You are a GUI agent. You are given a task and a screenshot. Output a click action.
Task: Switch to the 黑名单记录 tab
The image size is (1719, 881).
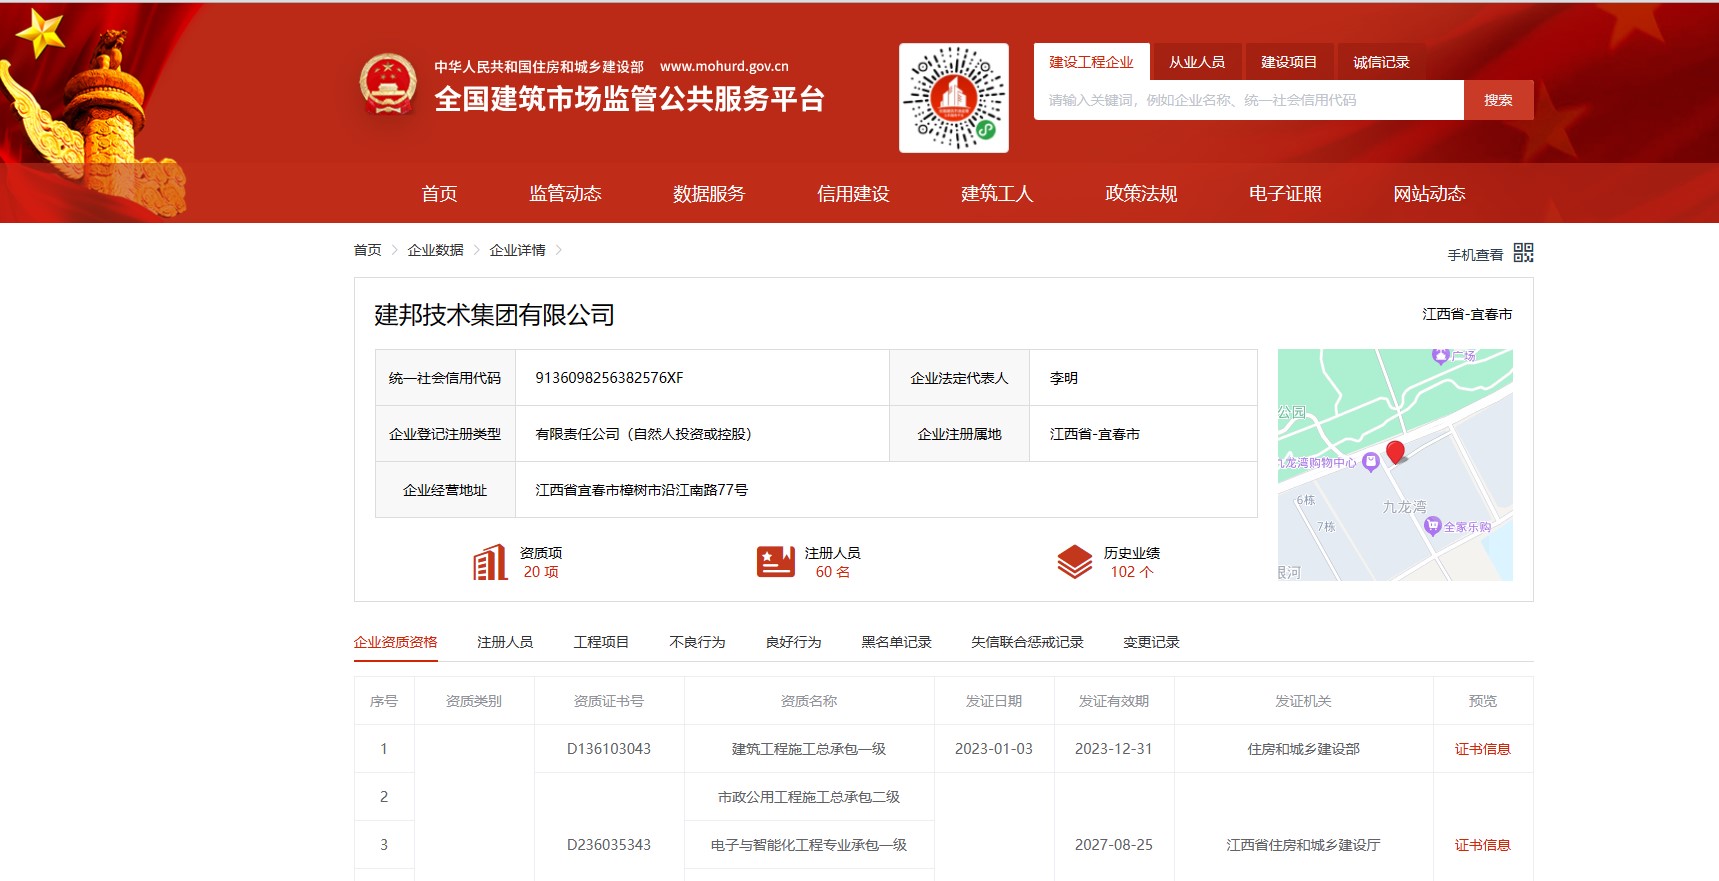(896, 642)
